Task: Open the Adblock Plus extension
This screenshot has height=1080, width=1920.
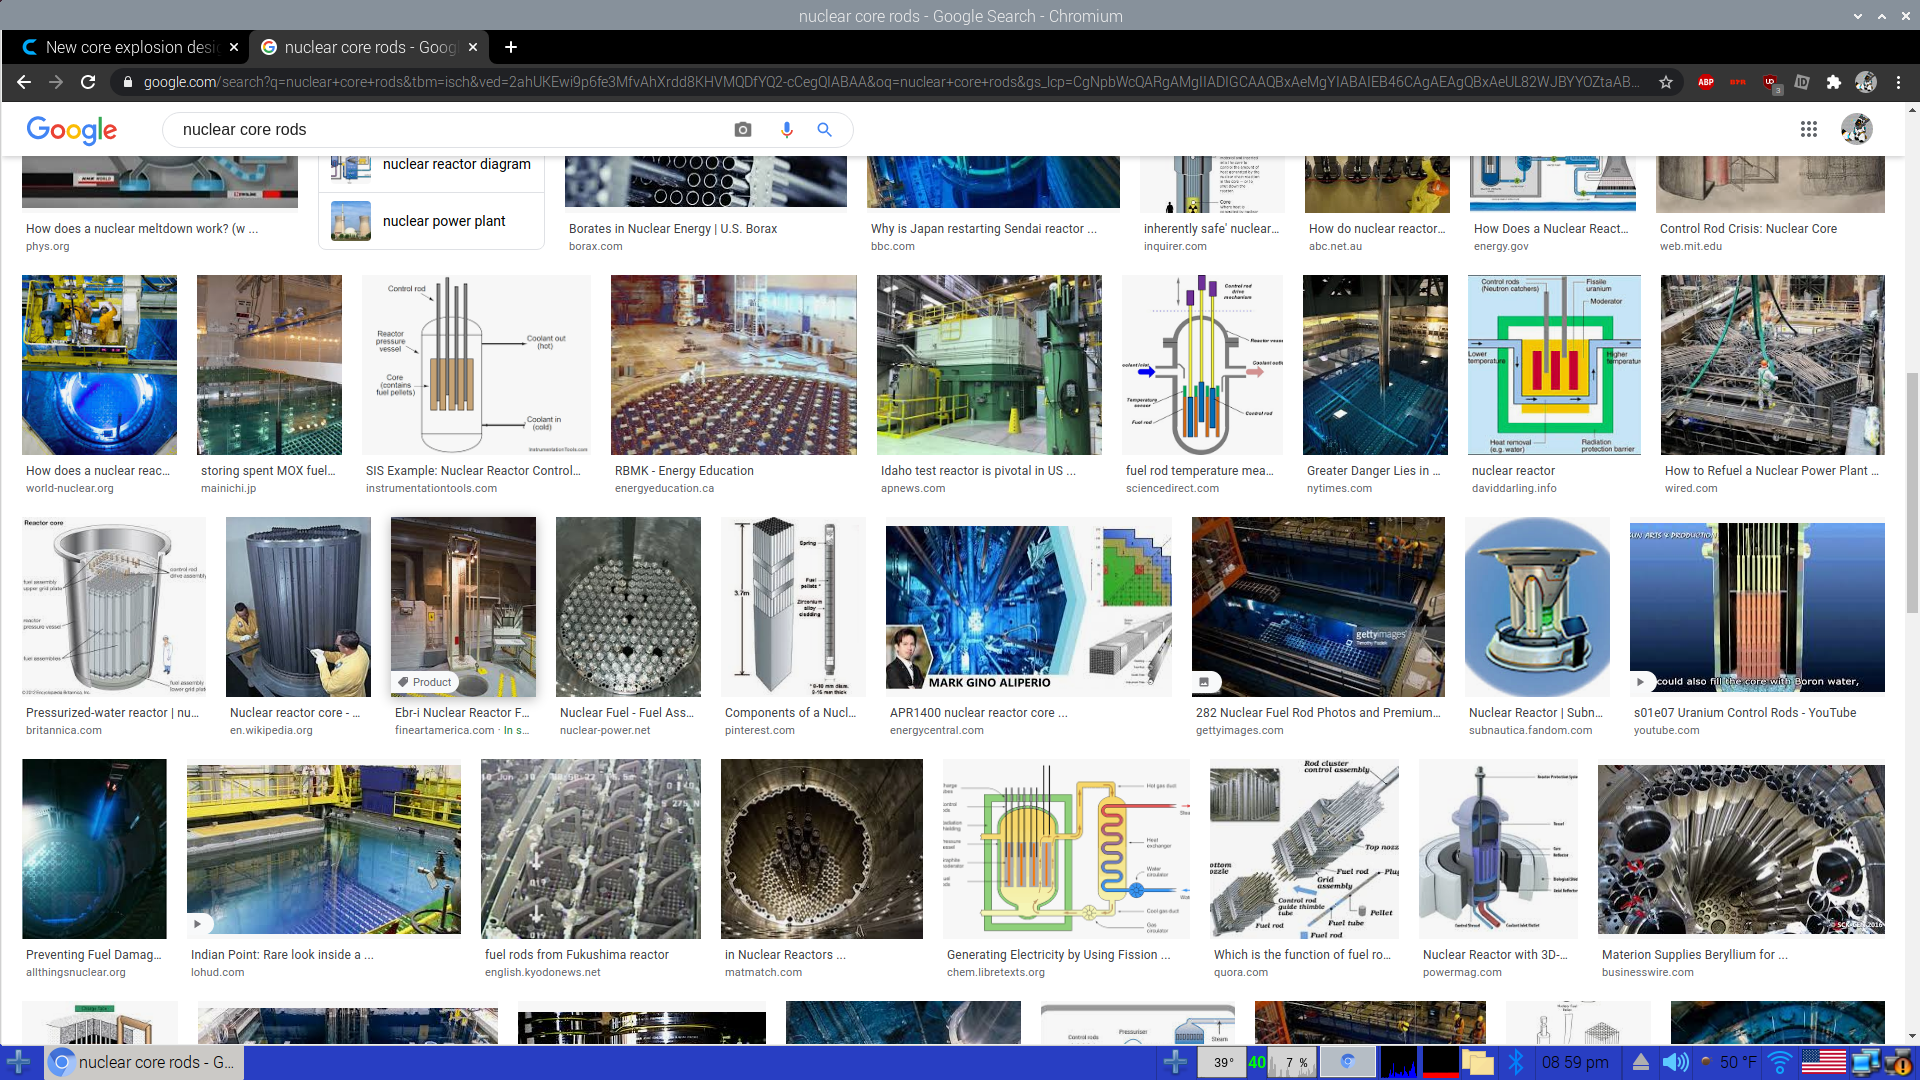Action: [x=1706, y=82]
